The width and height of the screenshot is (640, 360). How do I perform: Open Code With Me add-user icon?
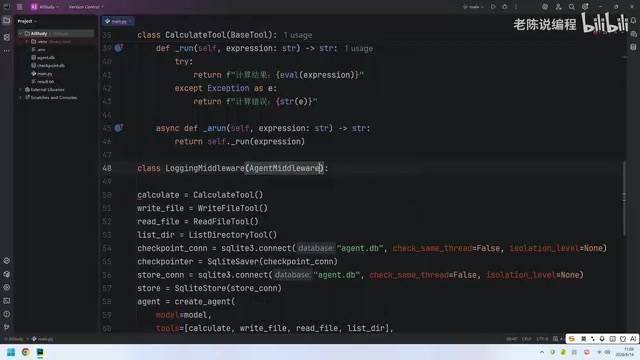(558, 7)
